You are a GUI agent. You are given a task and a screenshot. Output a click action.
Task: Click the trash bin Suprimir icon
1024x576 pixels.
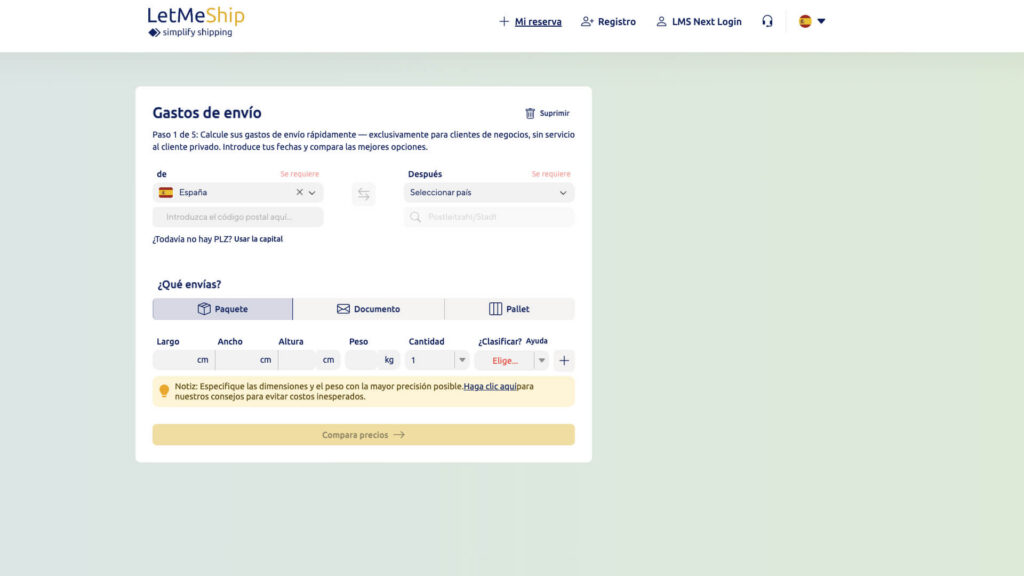point(530,114)
